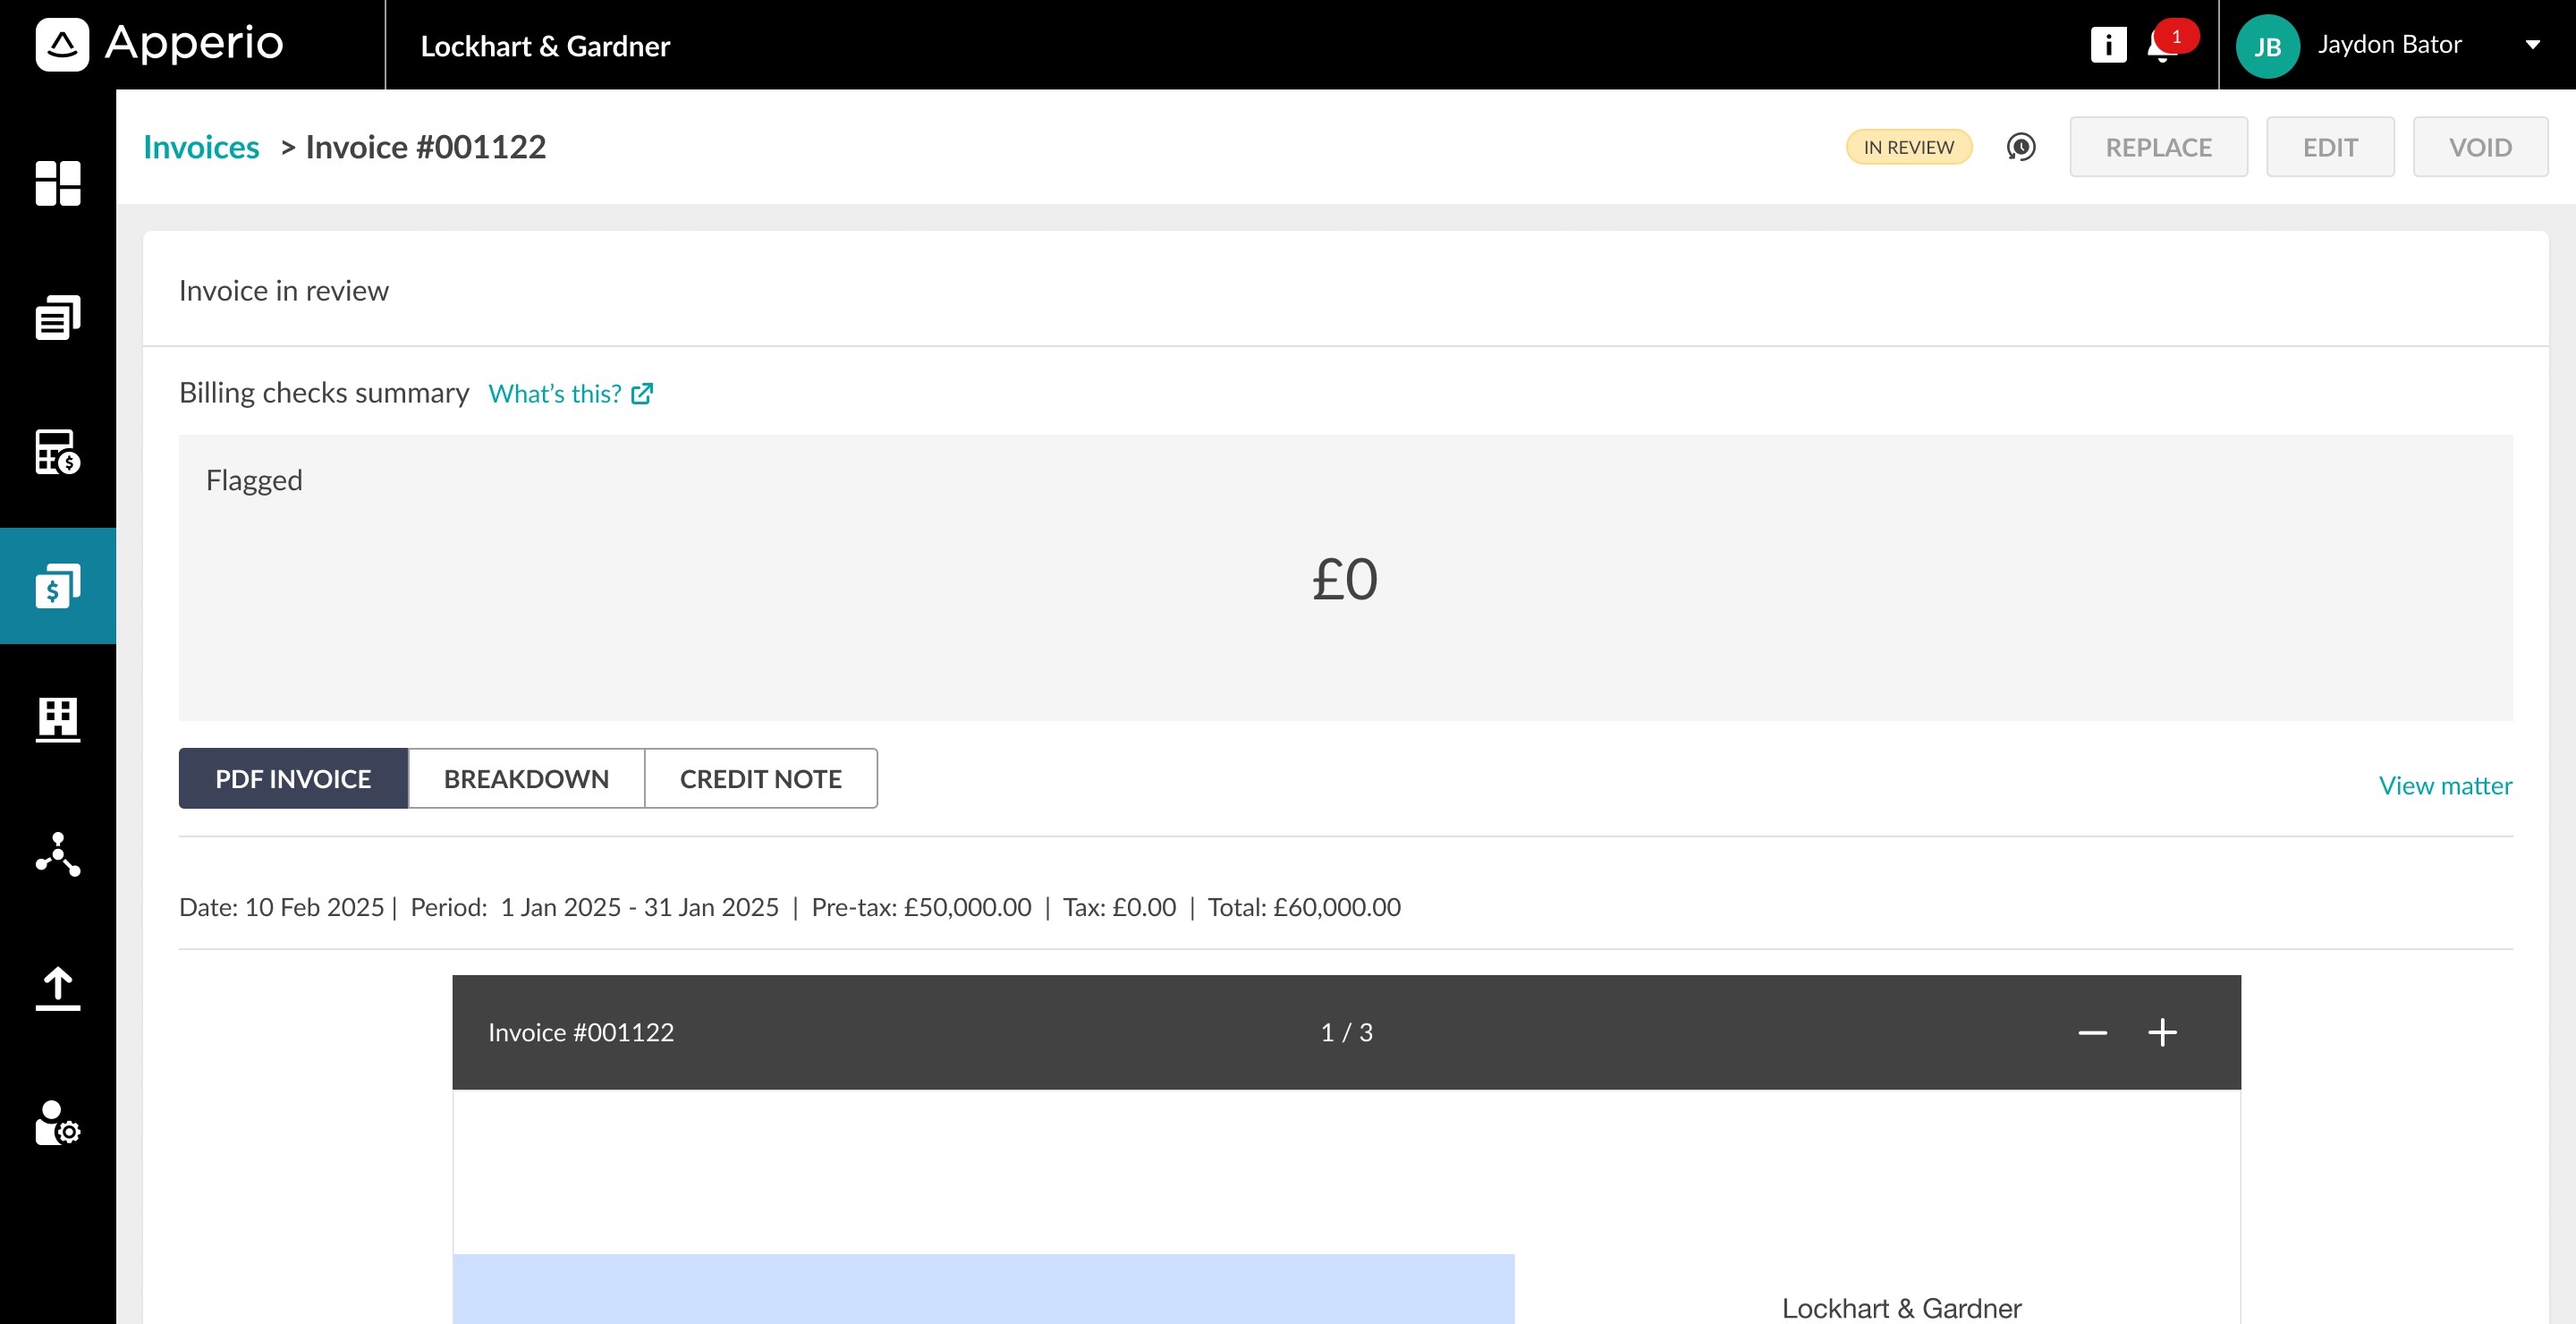The image size is (2576, 1324).
Task: Switch to the PDF INVOICE tab
Action: (293, 778)
